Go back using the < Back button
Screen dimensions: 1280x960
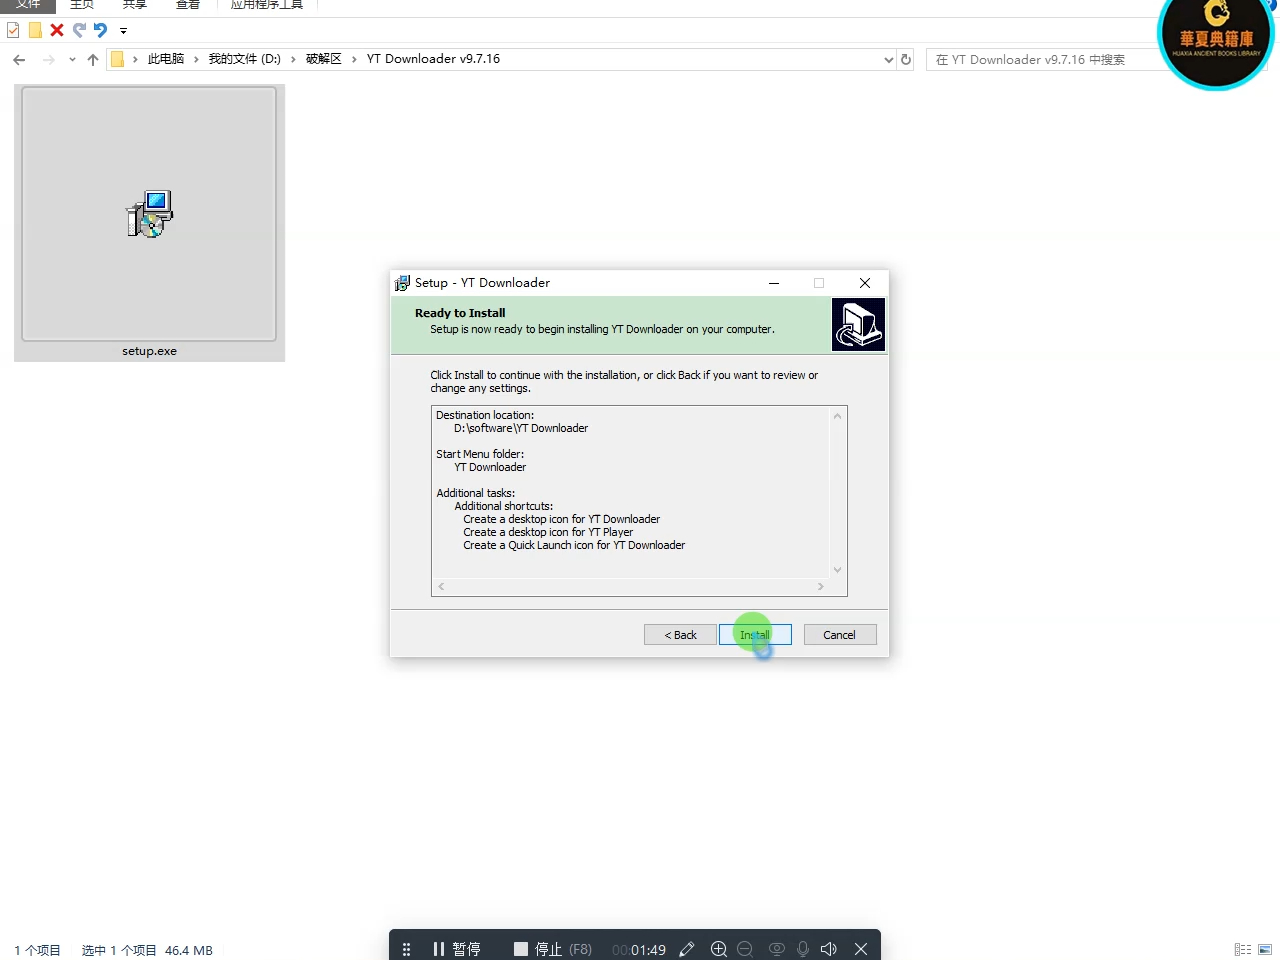679,634
